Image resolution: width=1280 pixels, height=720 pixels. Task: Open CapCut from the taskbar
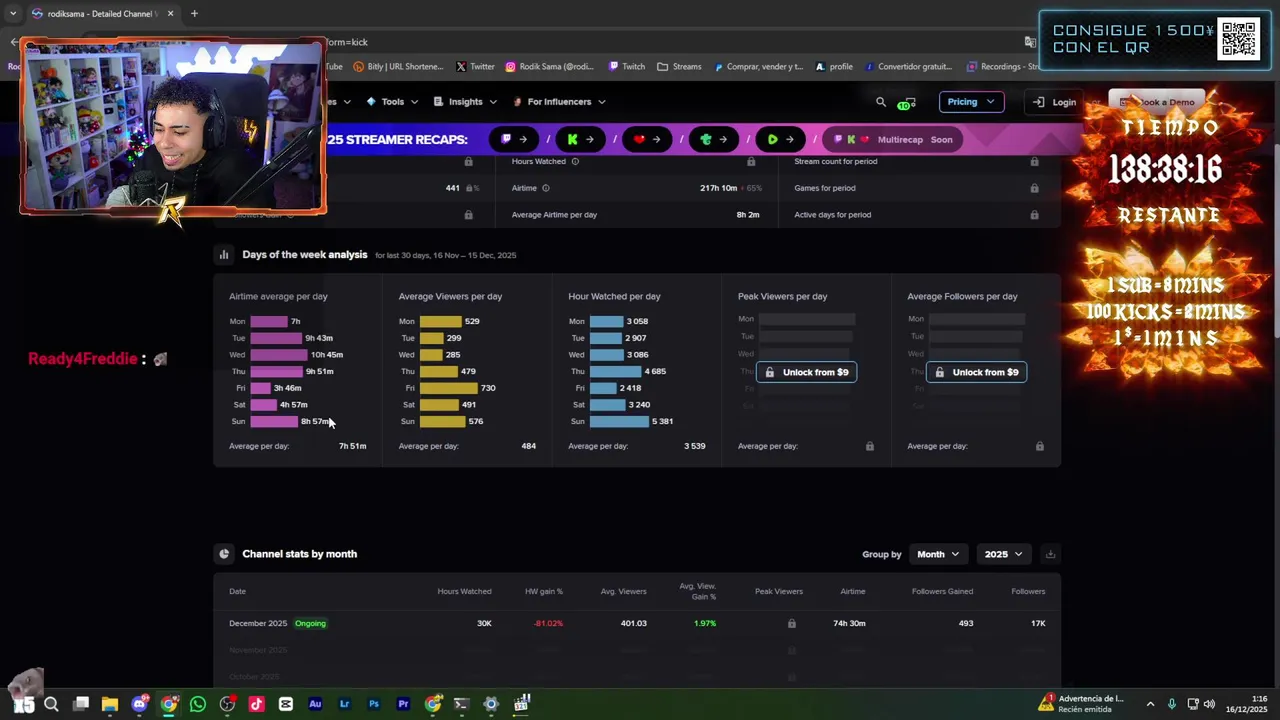(x=286, y=704)
